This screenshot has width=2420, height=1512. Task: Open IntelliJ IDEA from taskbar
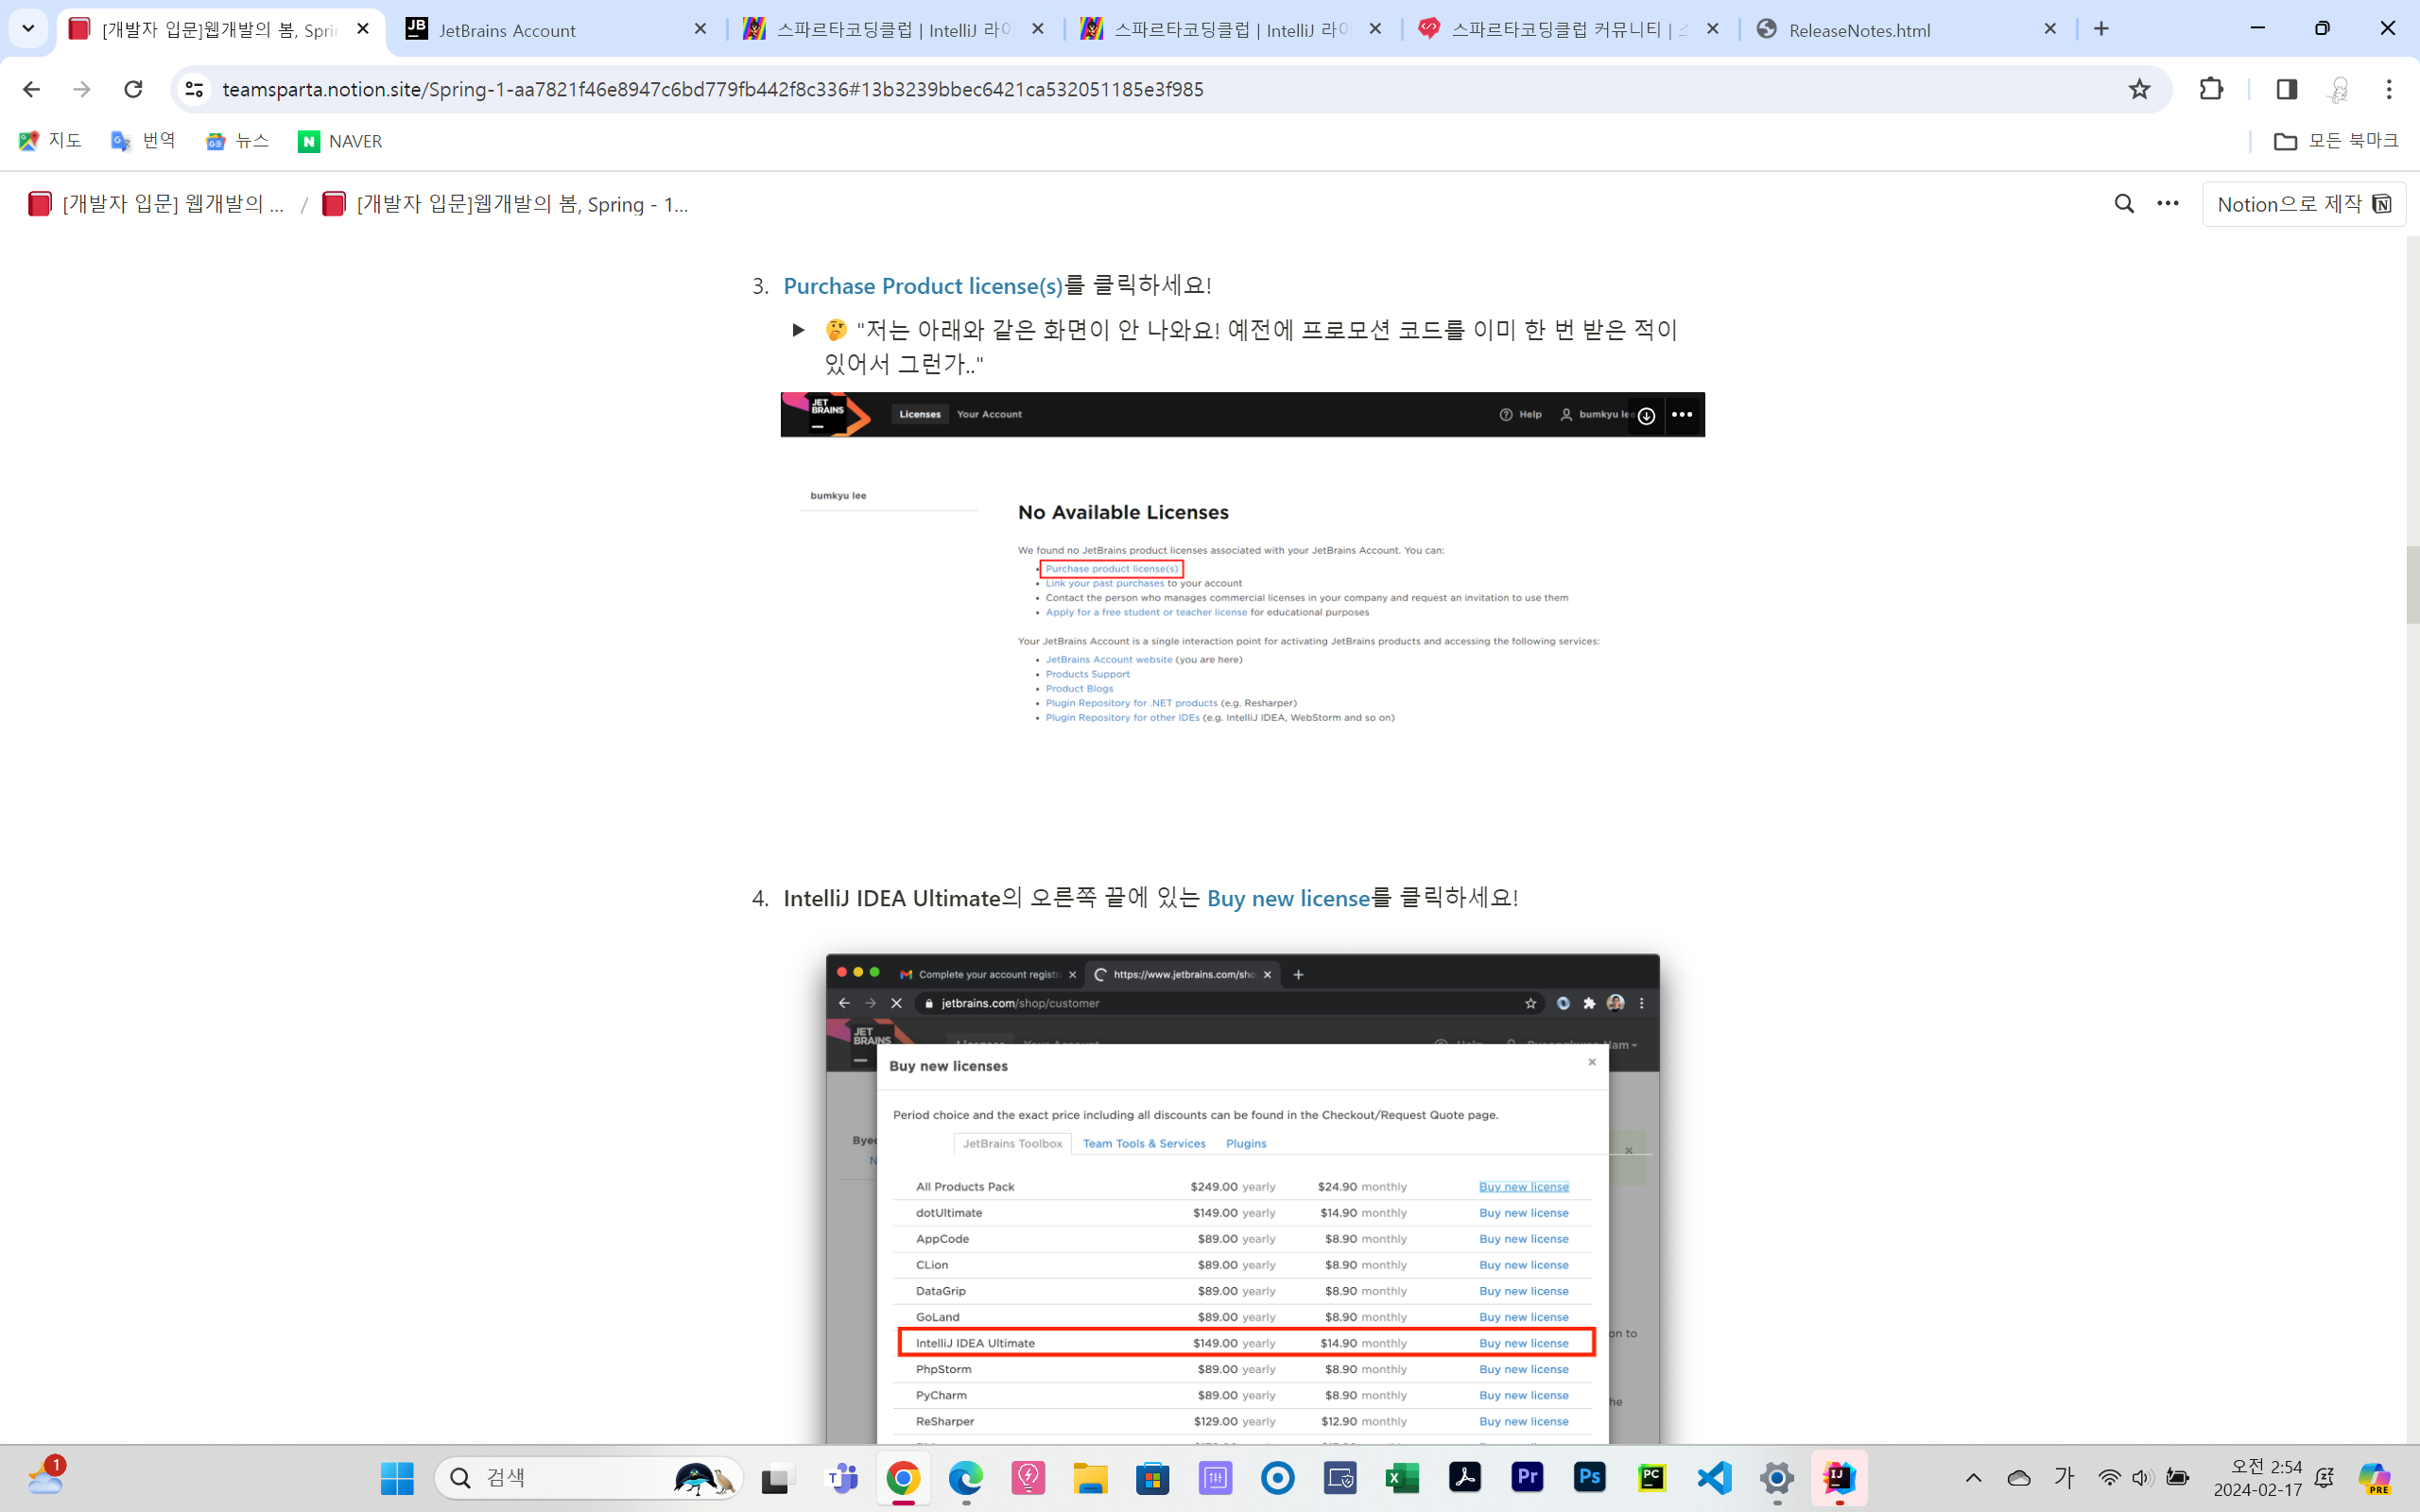pos(1839,1478)
